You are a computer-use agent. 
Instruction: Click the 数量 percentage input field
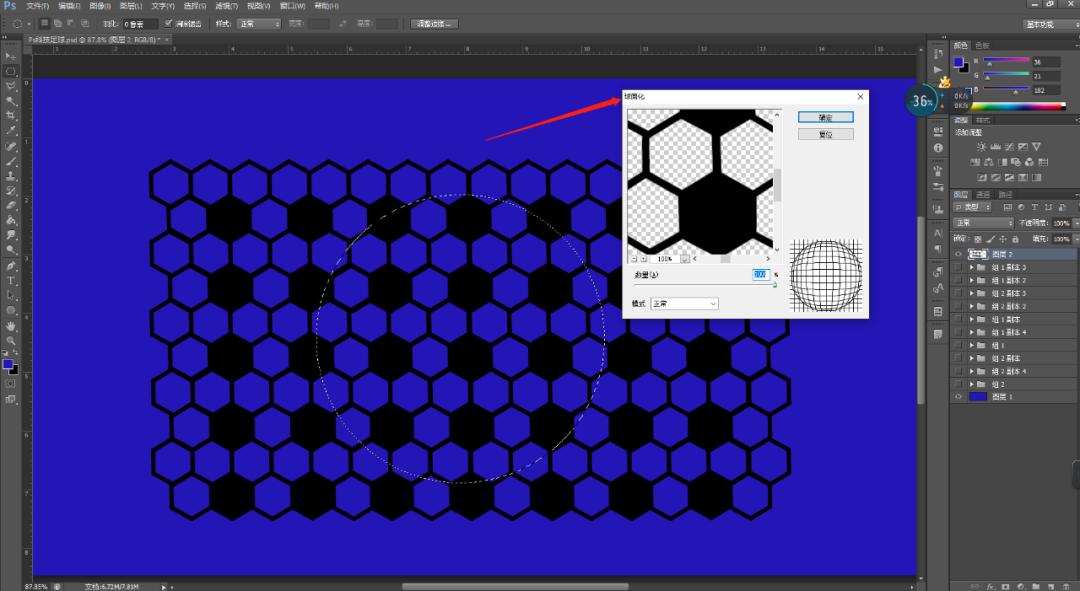tap(760, 274)
